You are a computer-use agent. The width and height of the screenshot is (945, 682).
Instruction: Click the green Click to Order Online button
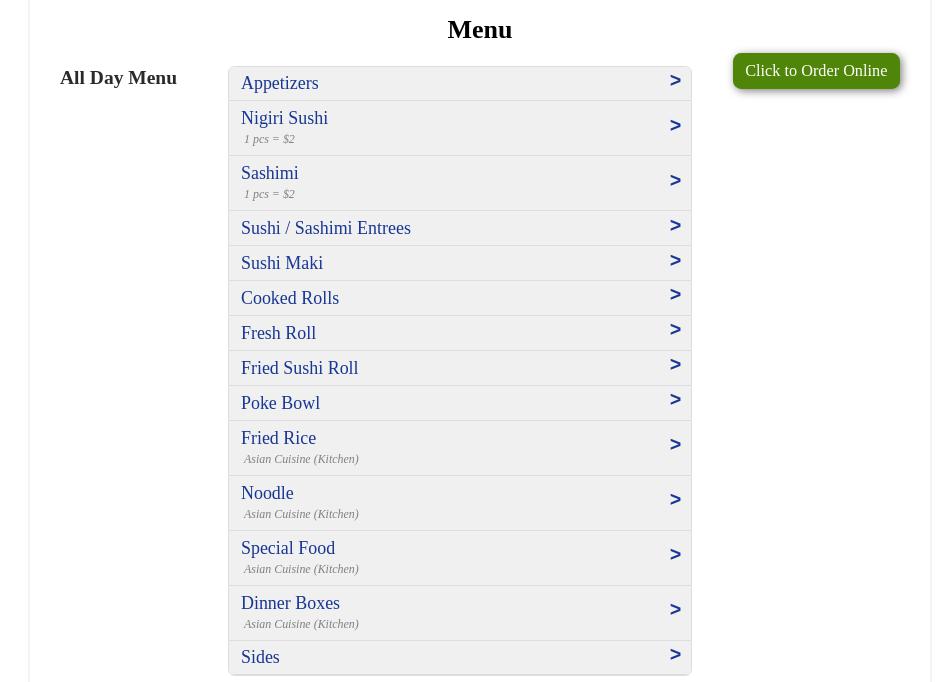point(815,71)
